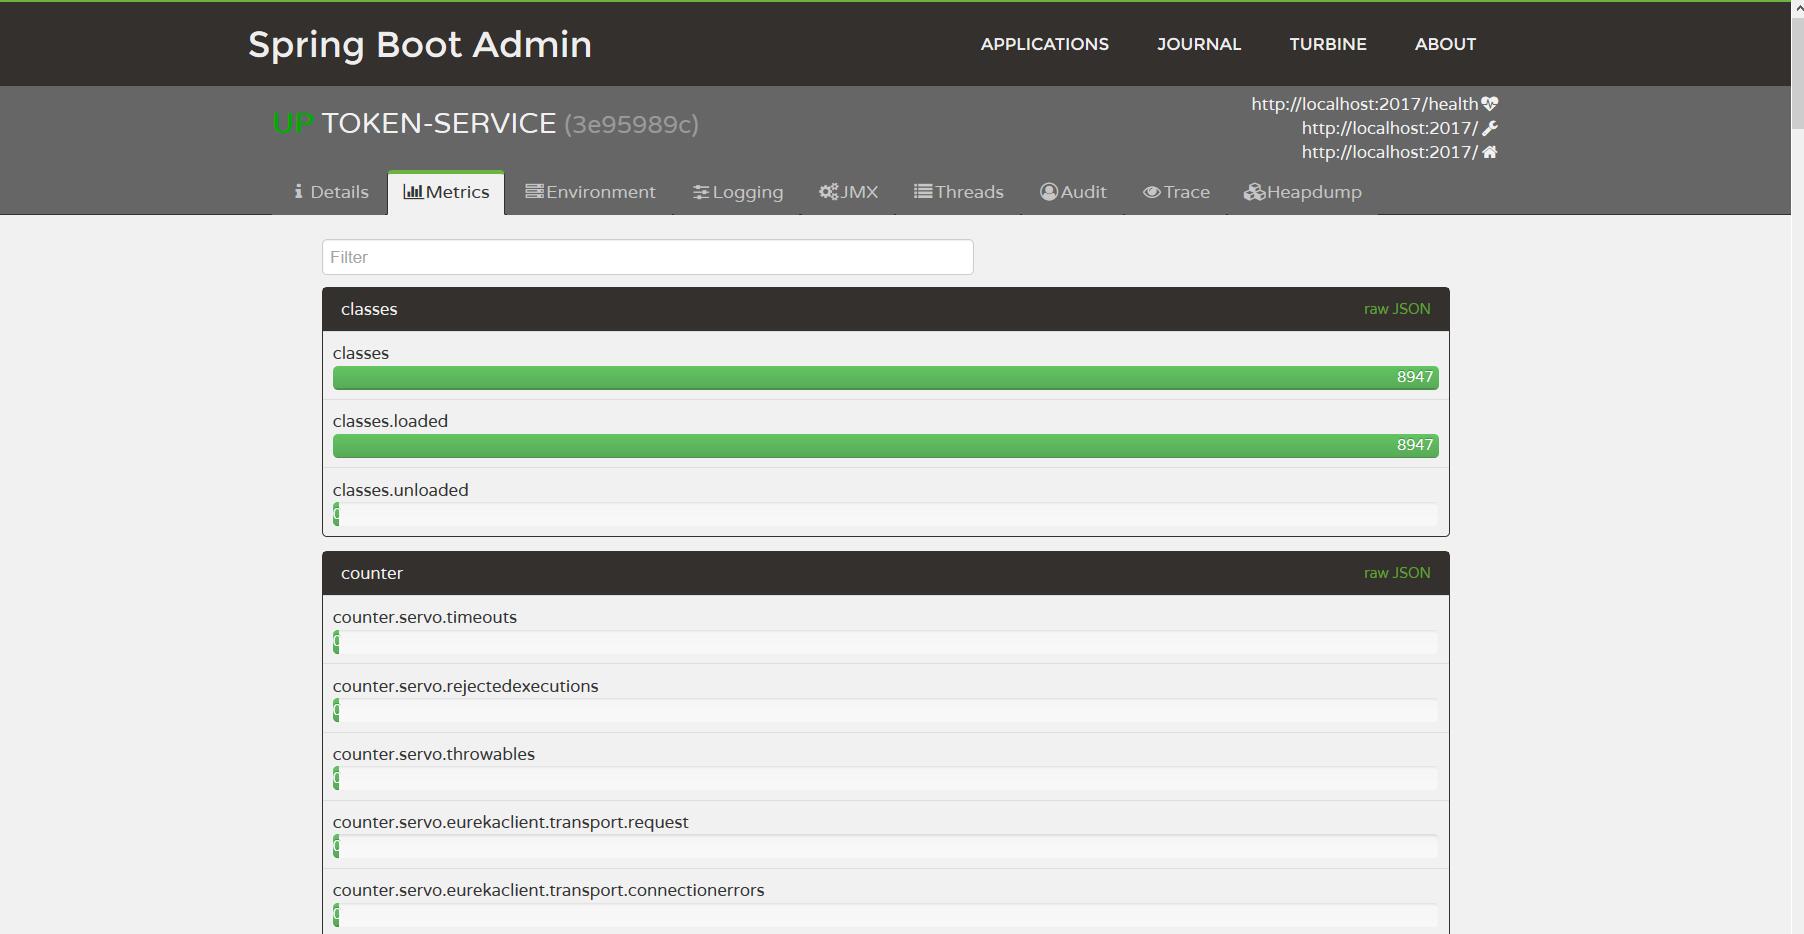Image resolution: width=1804 pixels, height=934 pixels.
Task: Open the Trace tab
Action: [1176, 192]
